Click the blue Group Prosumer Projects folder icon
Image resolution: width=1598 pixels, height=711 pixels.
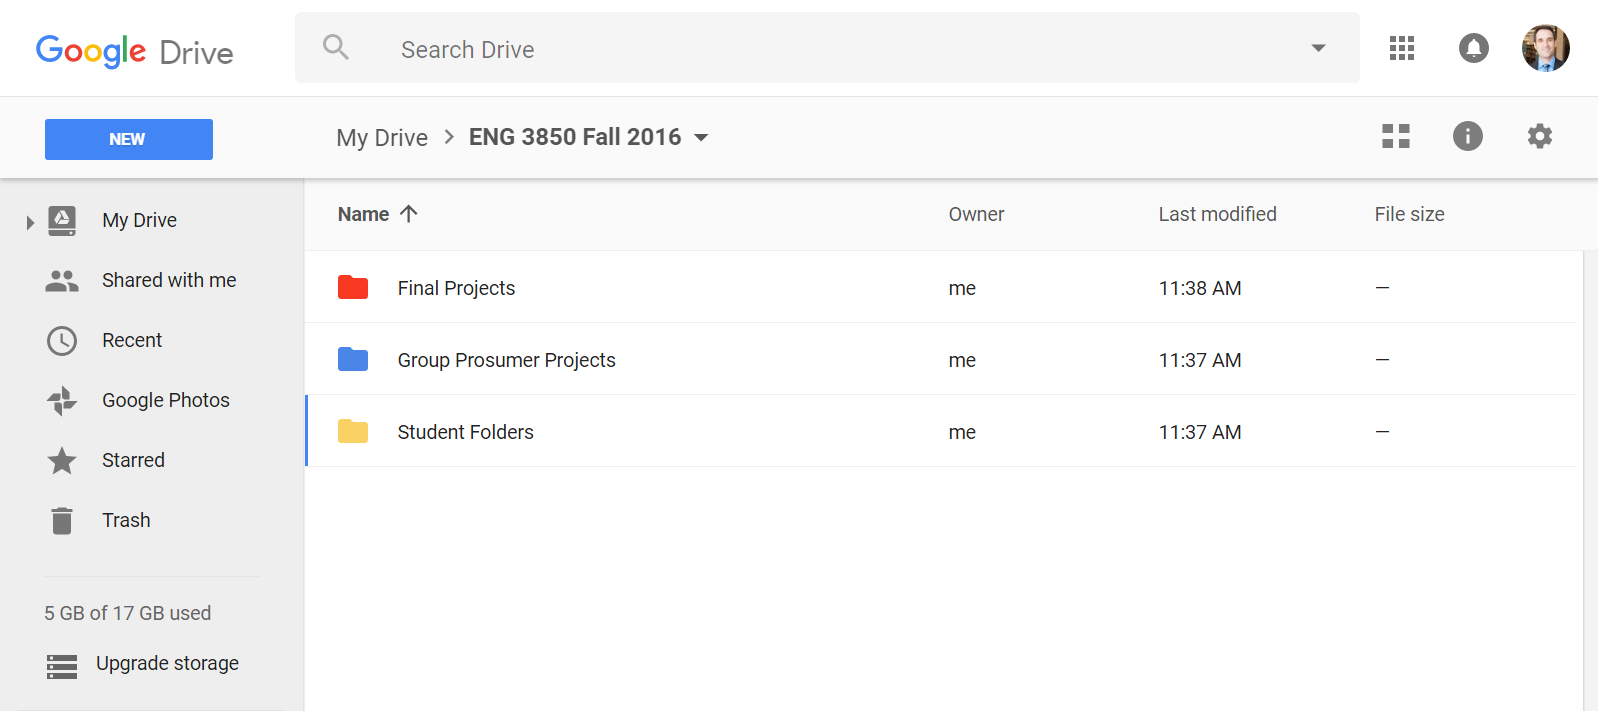[353, 359]
